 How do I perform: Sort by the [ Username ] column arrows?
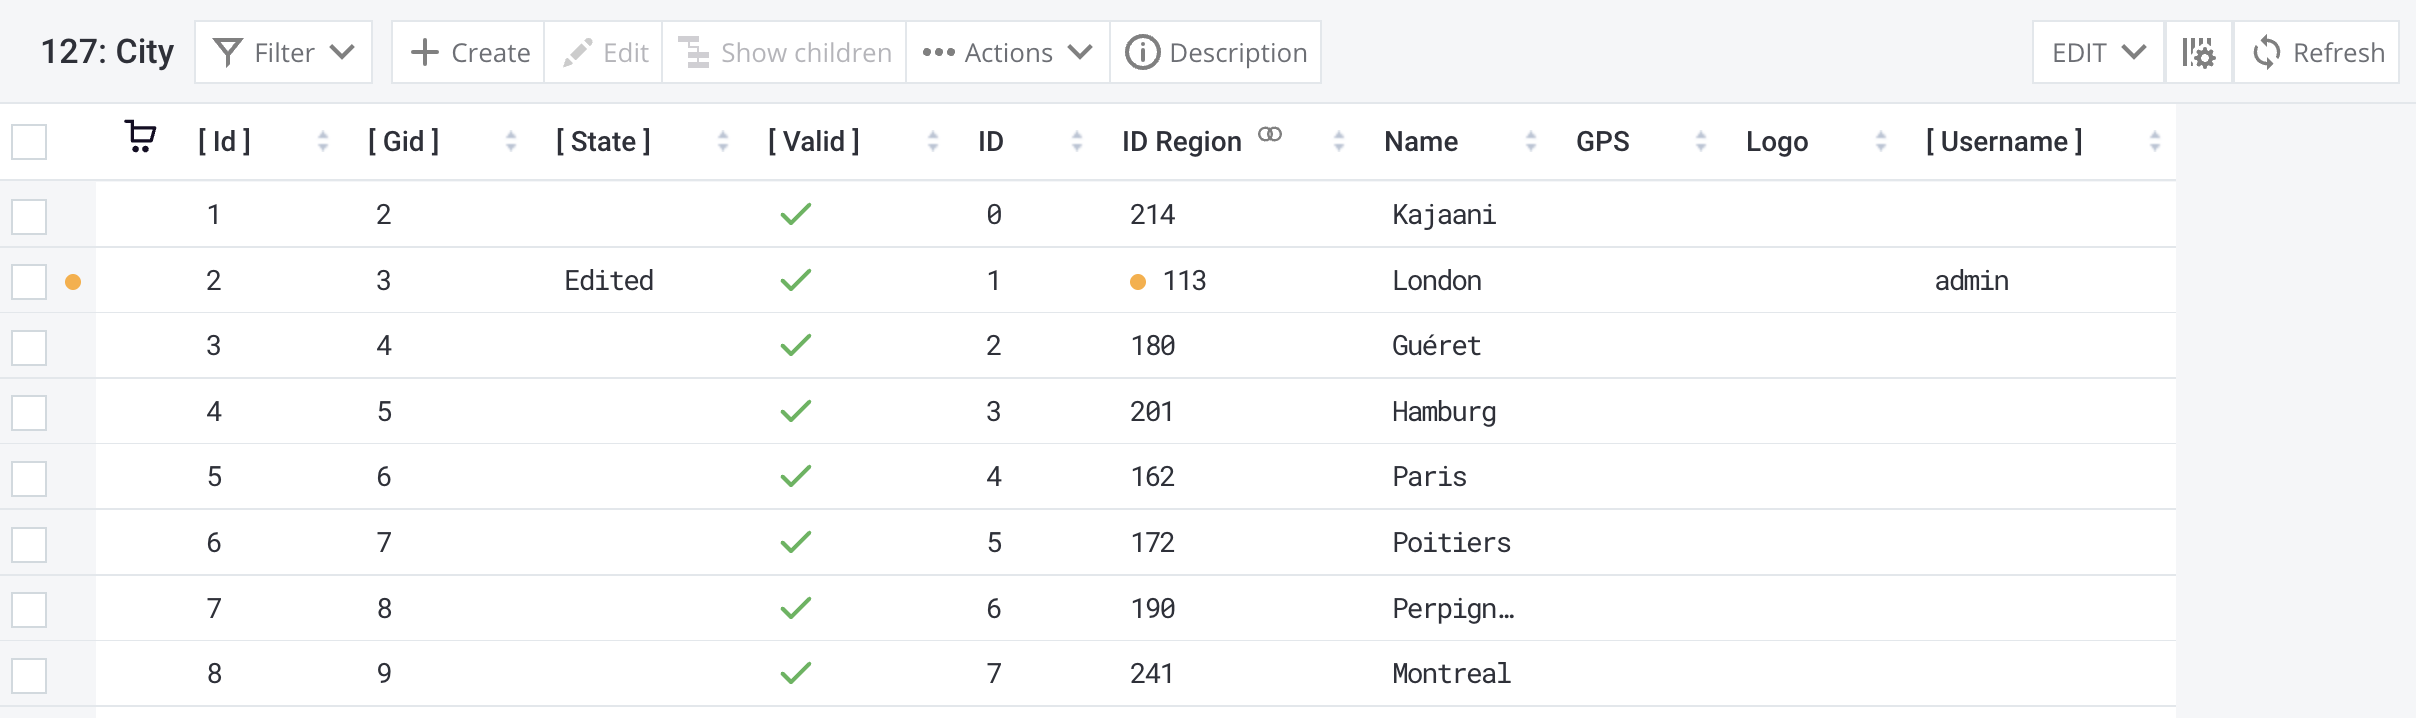pos(2154,142)
